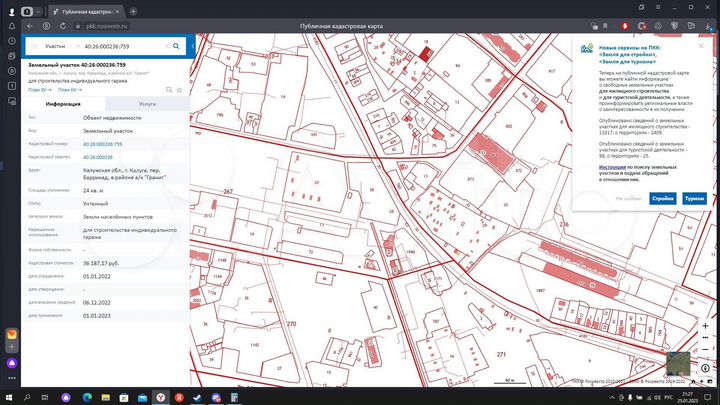Open browser hamburger menu
Image resolution: width=720 pixels, height=405 pixels.
click(x=658, y=7)
